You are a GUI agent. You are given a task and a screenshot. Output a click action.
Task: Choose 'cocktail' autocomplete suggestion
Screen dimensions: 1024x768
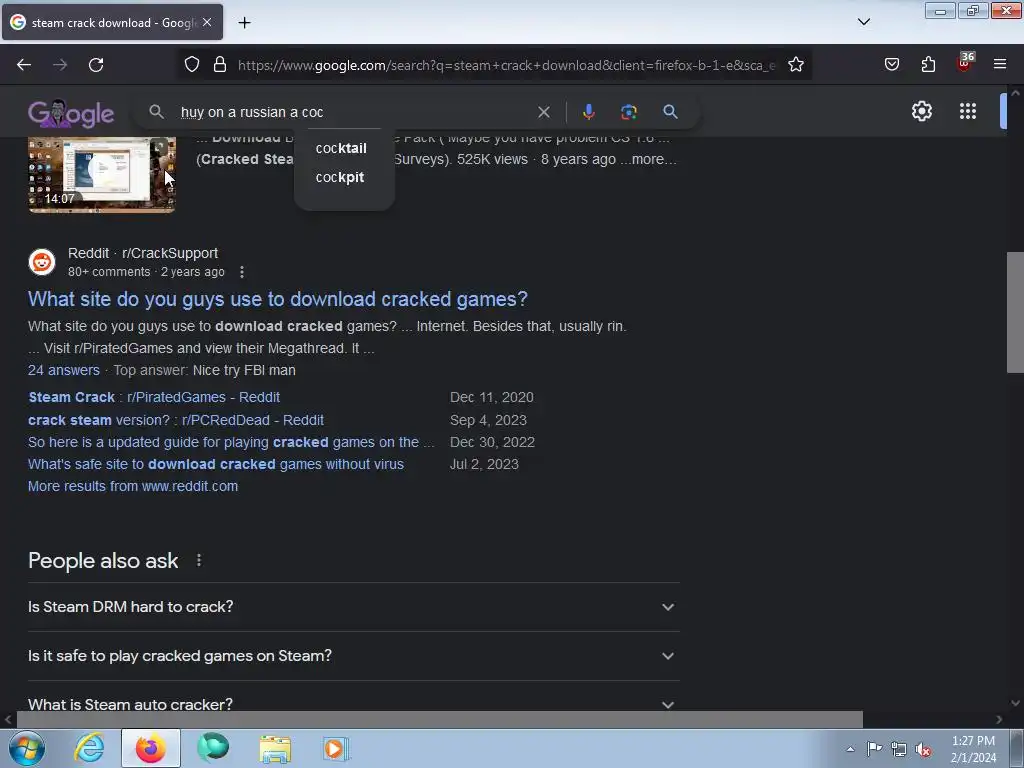click(x=341, y=148)
